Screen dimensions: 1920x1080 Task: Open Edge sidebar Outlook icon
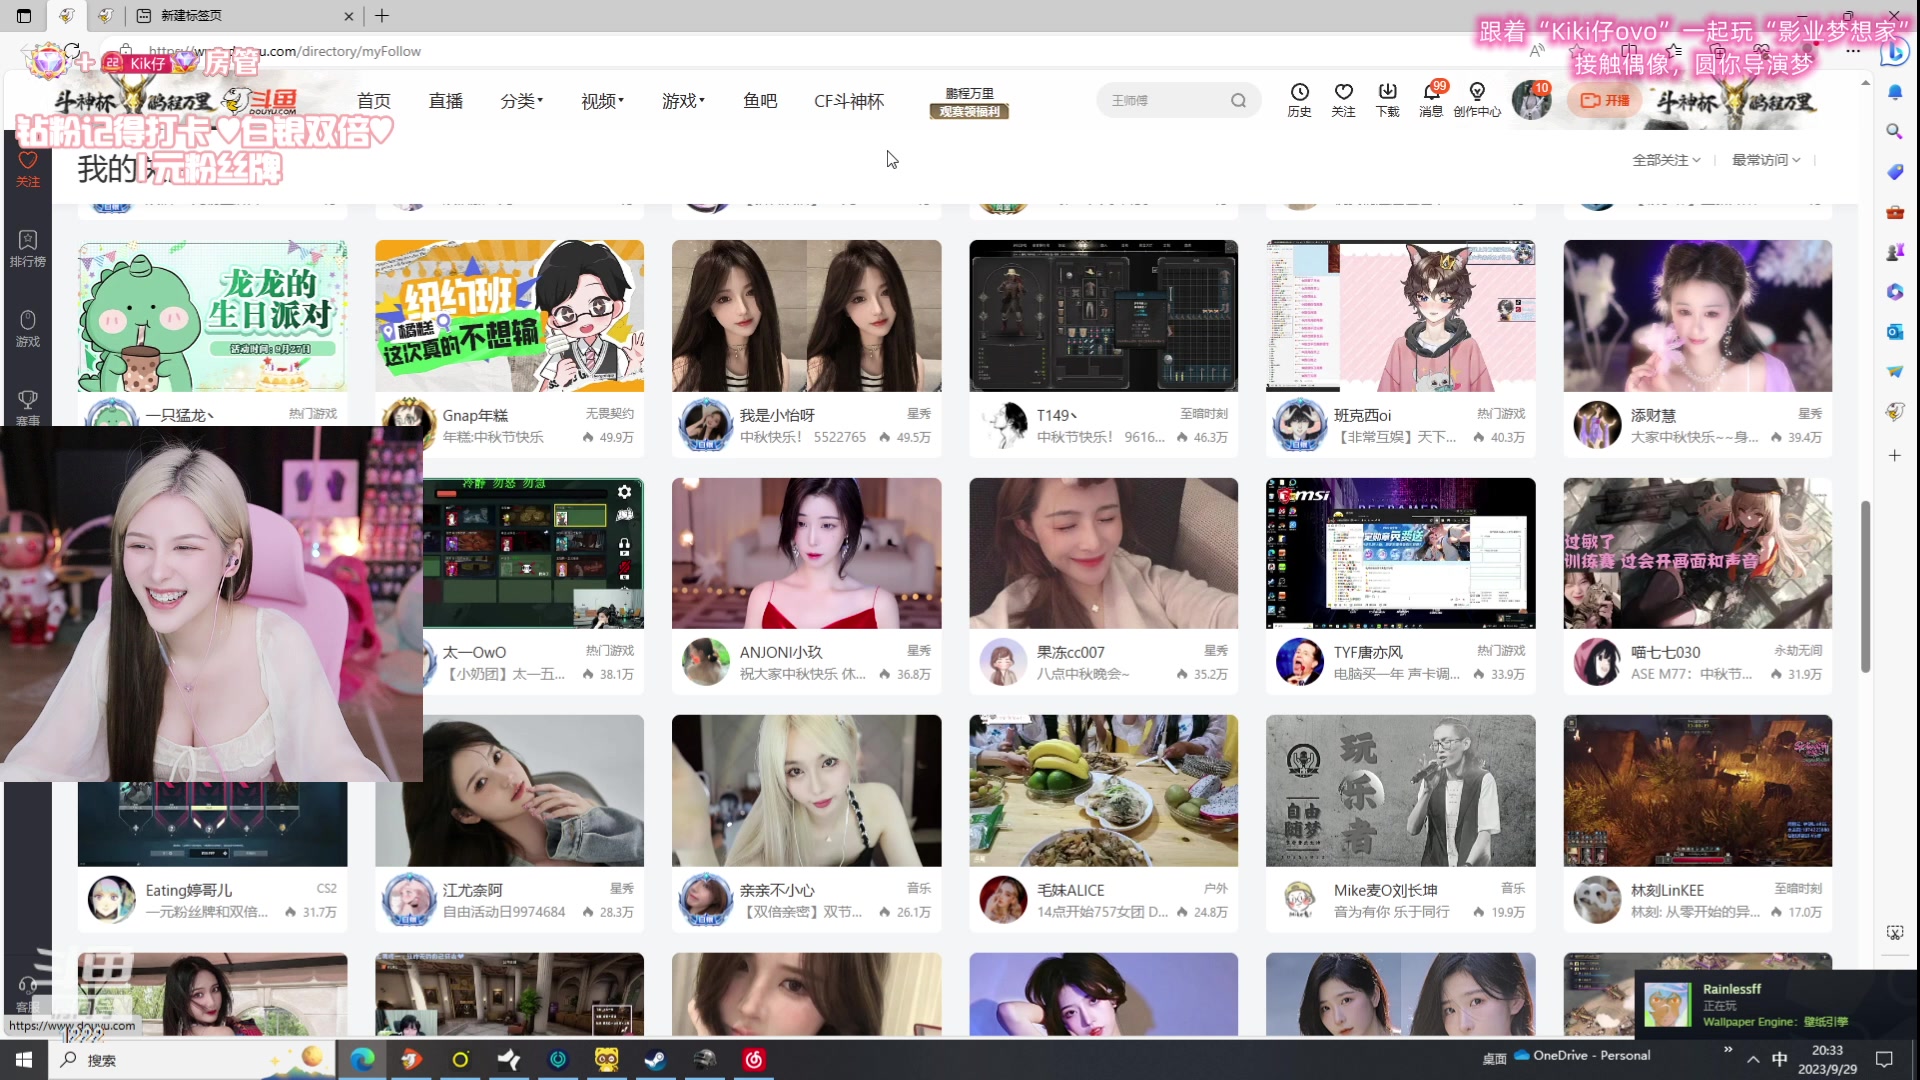(1895, 331)
